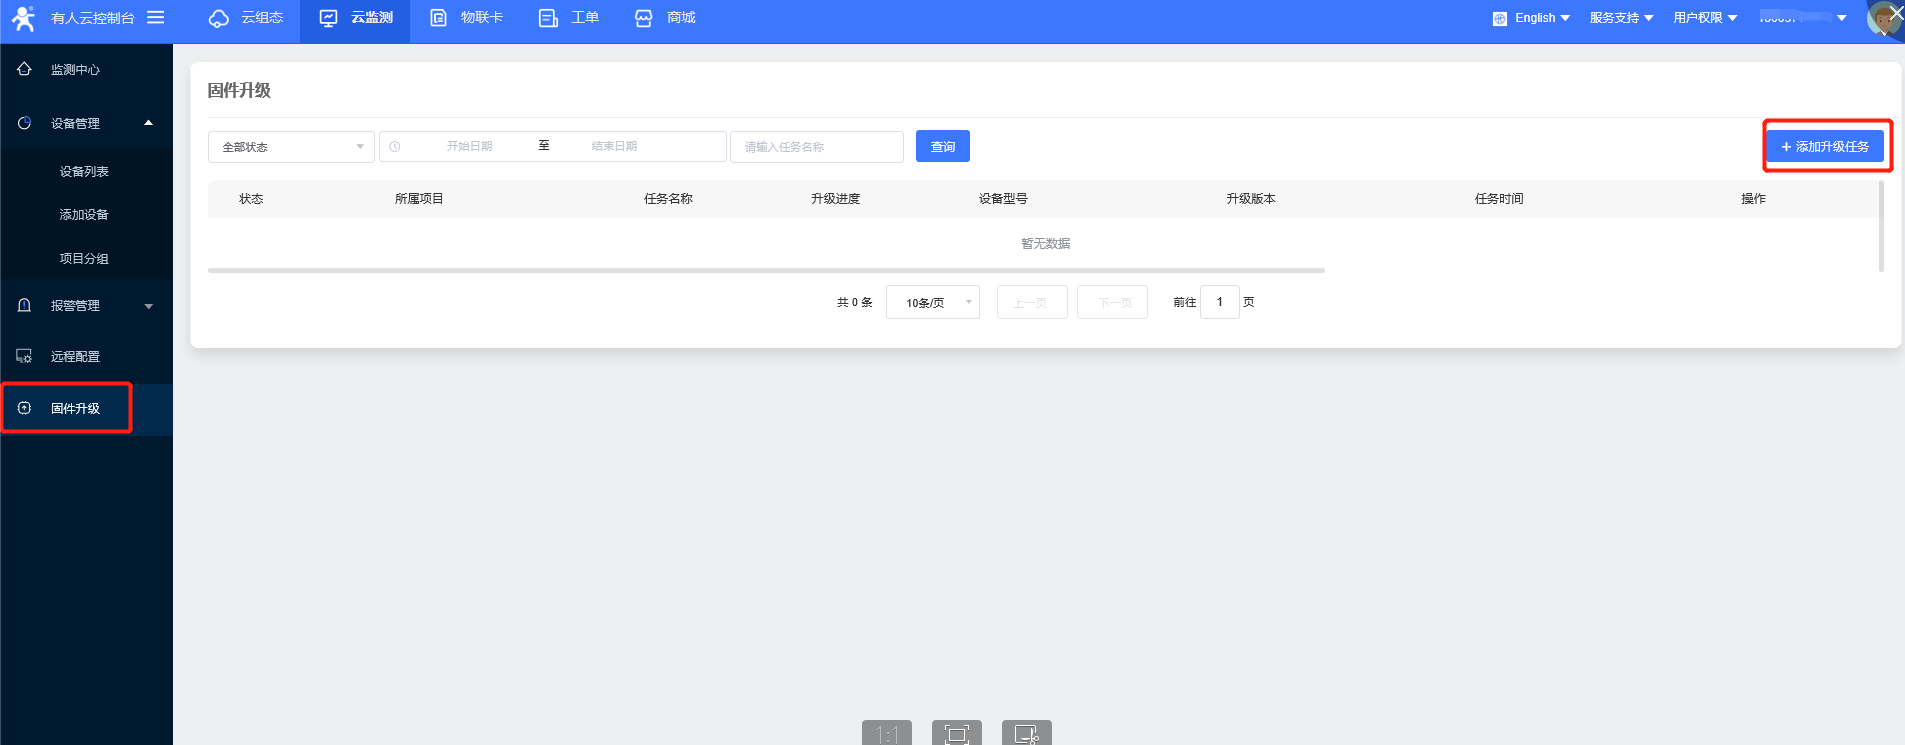Click the 添加升级任务 button

(1825, 147)
